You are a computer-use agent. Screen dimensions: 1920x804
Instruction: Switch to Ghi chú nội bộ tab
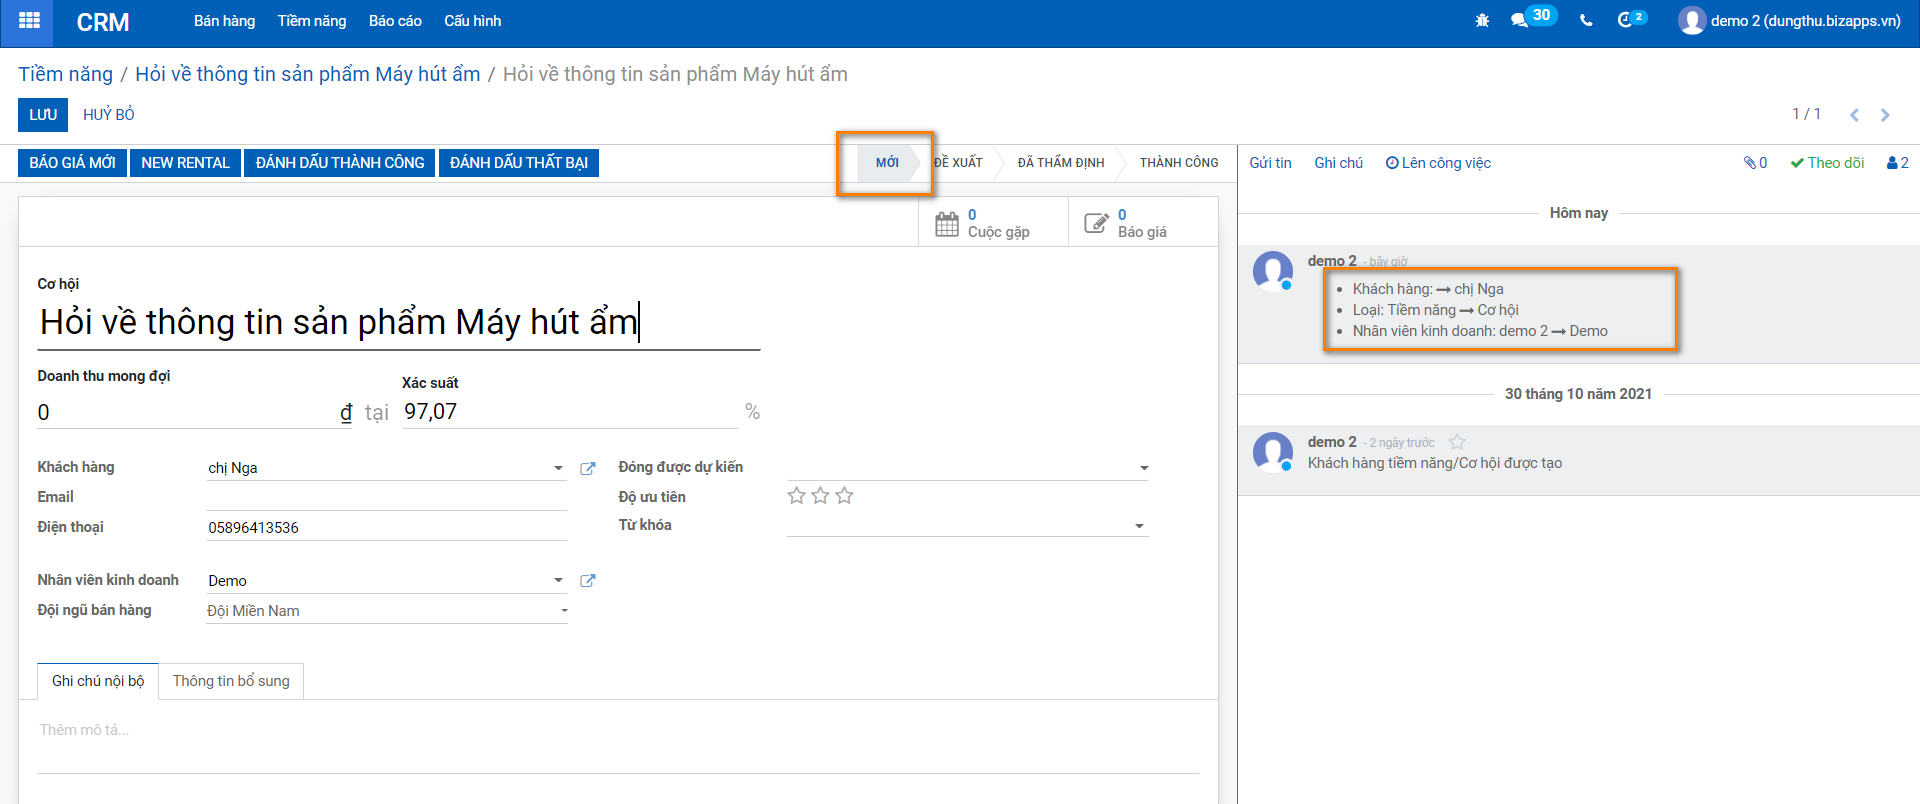point(98,681)
